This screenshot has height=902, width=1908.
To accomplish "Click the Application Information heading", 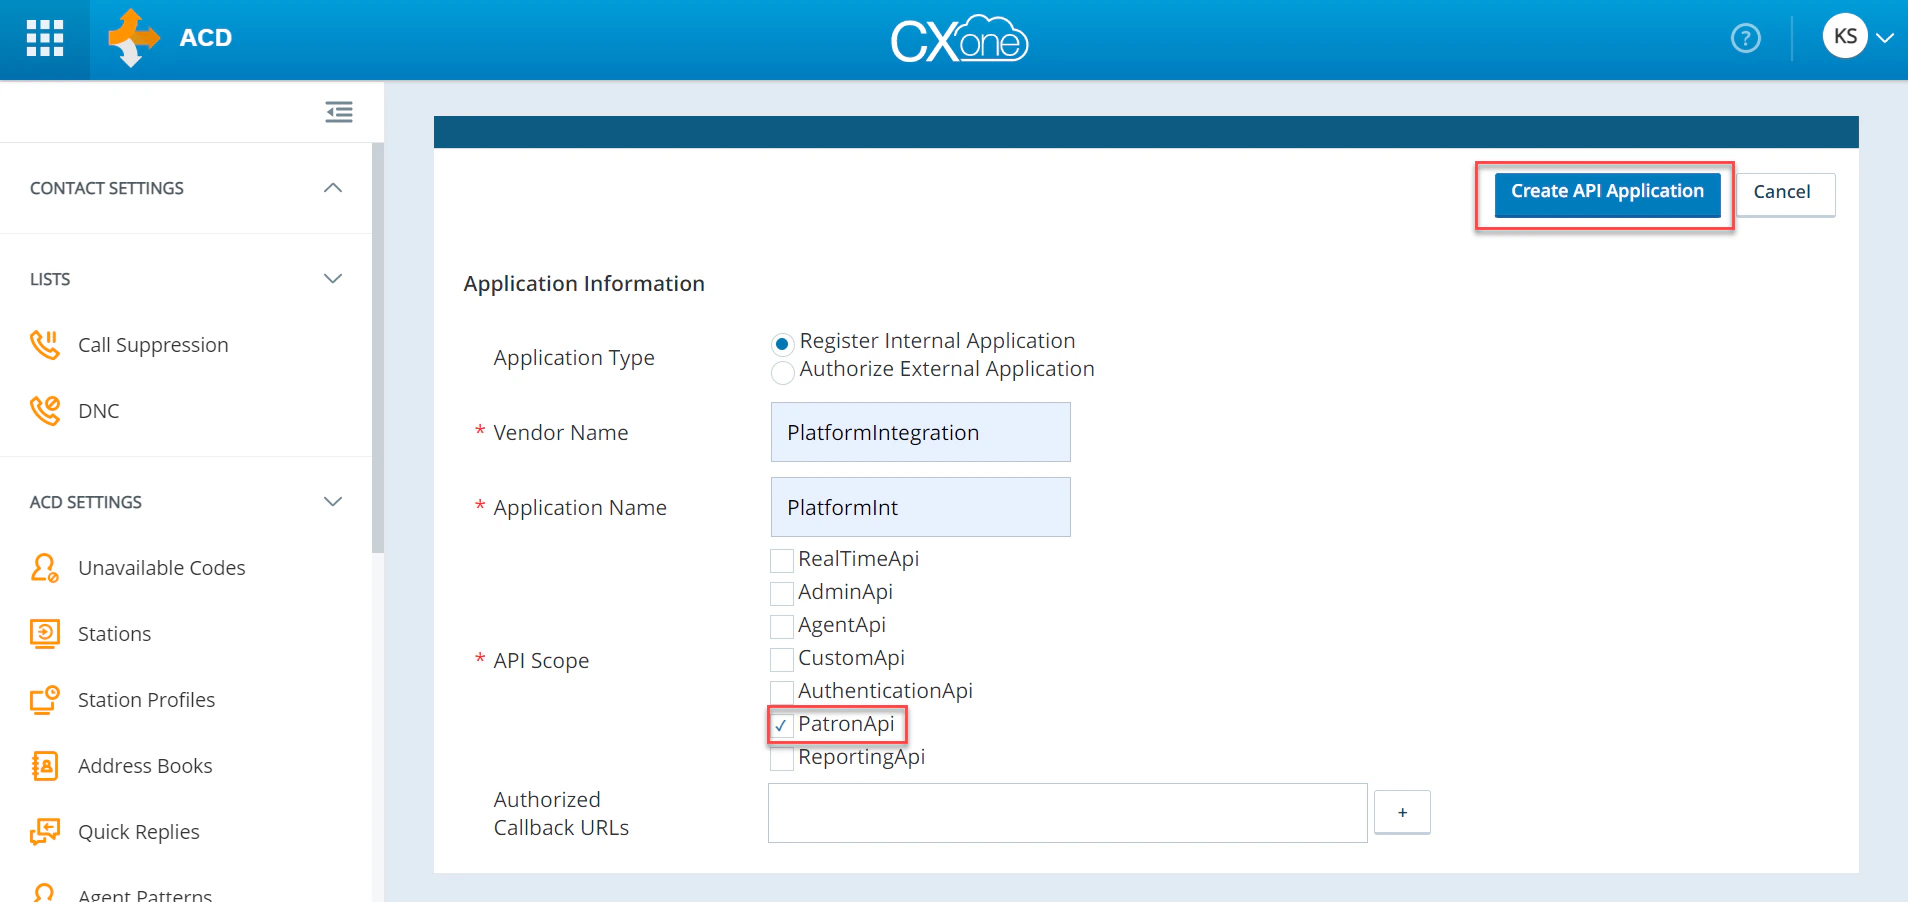I will [x=584, y=284].
